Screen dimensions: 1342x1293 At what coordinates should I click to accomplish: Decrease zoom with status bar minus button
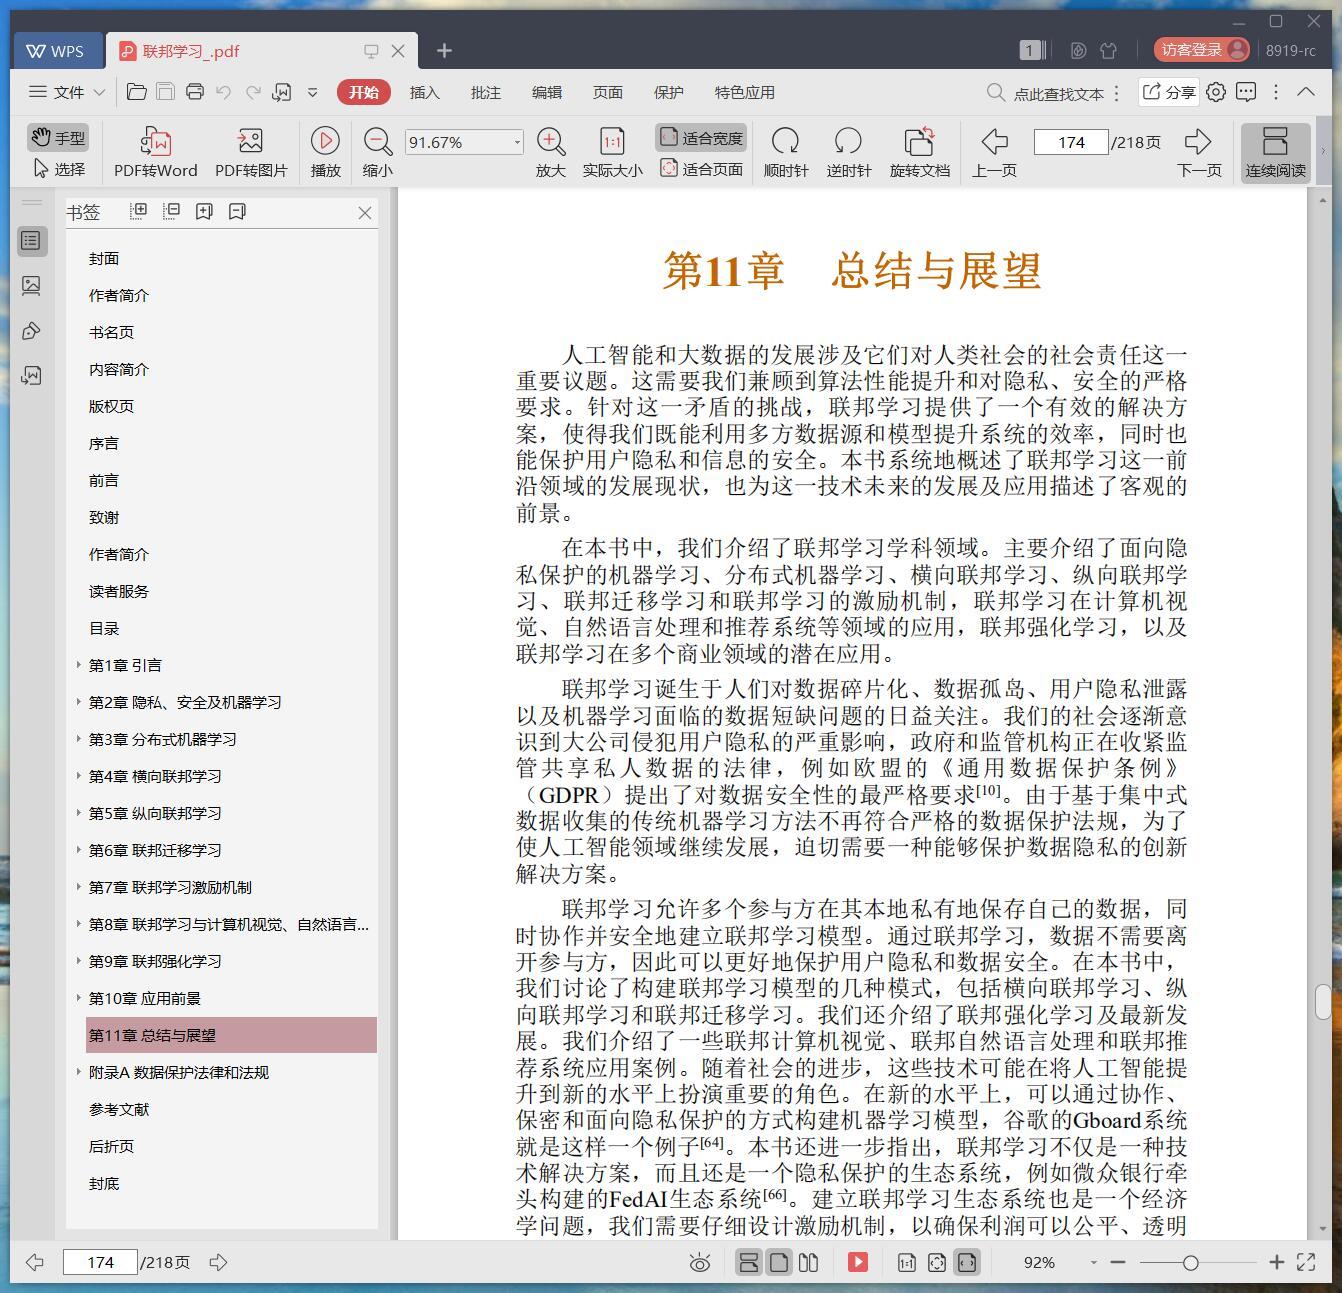pos(1118,1263)
